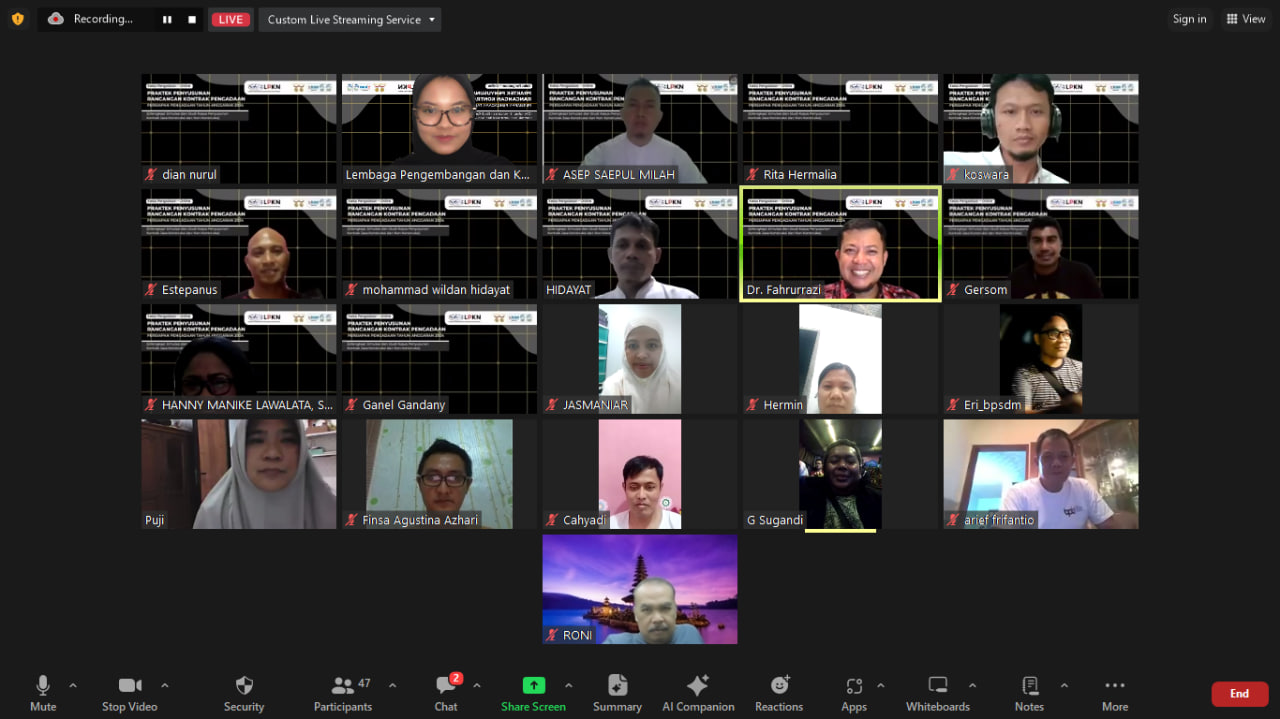Expand audio options arrow beside Mute
1280x719 pixels.
coord(73,686)
